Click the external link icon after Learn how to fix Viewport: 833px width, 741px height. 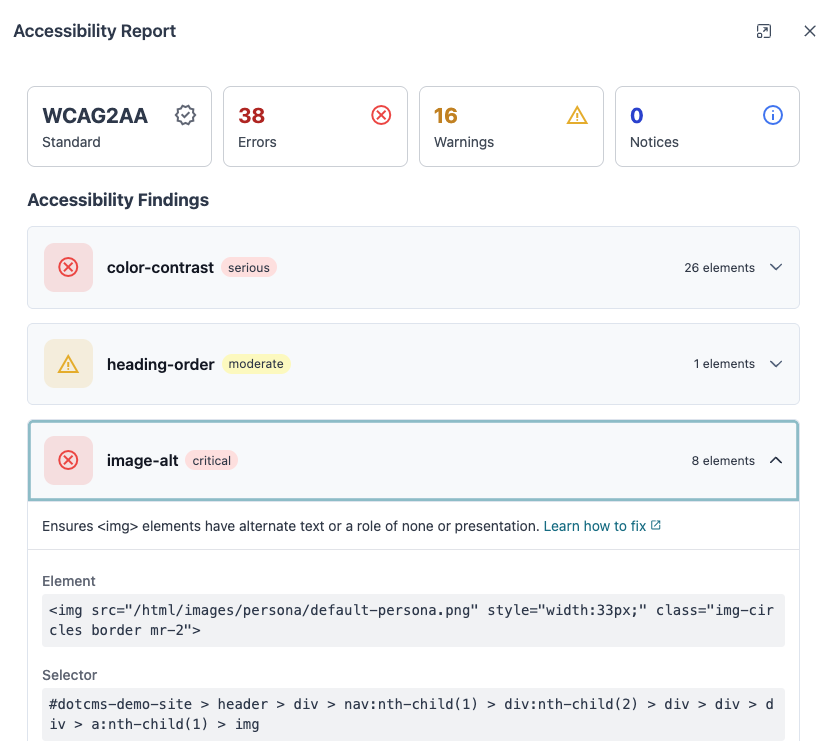click(x=656, y=525)
